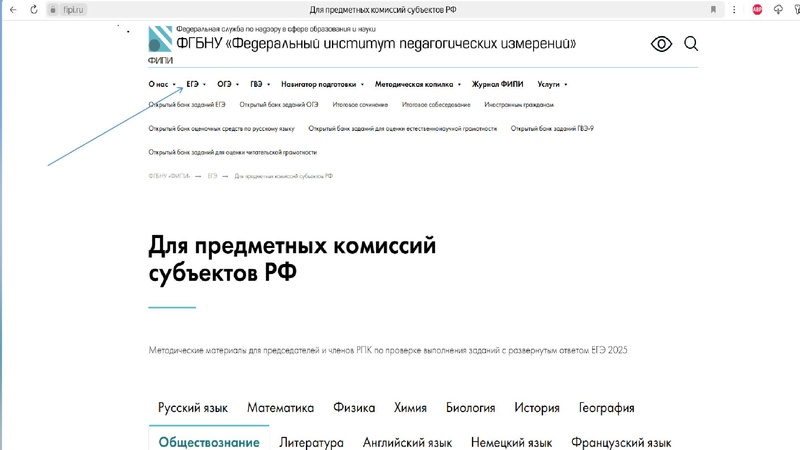Viewport: 800px width, 450px height.
Task: Open site search with the magnifier icon
Action: click(x=691, y=44)
